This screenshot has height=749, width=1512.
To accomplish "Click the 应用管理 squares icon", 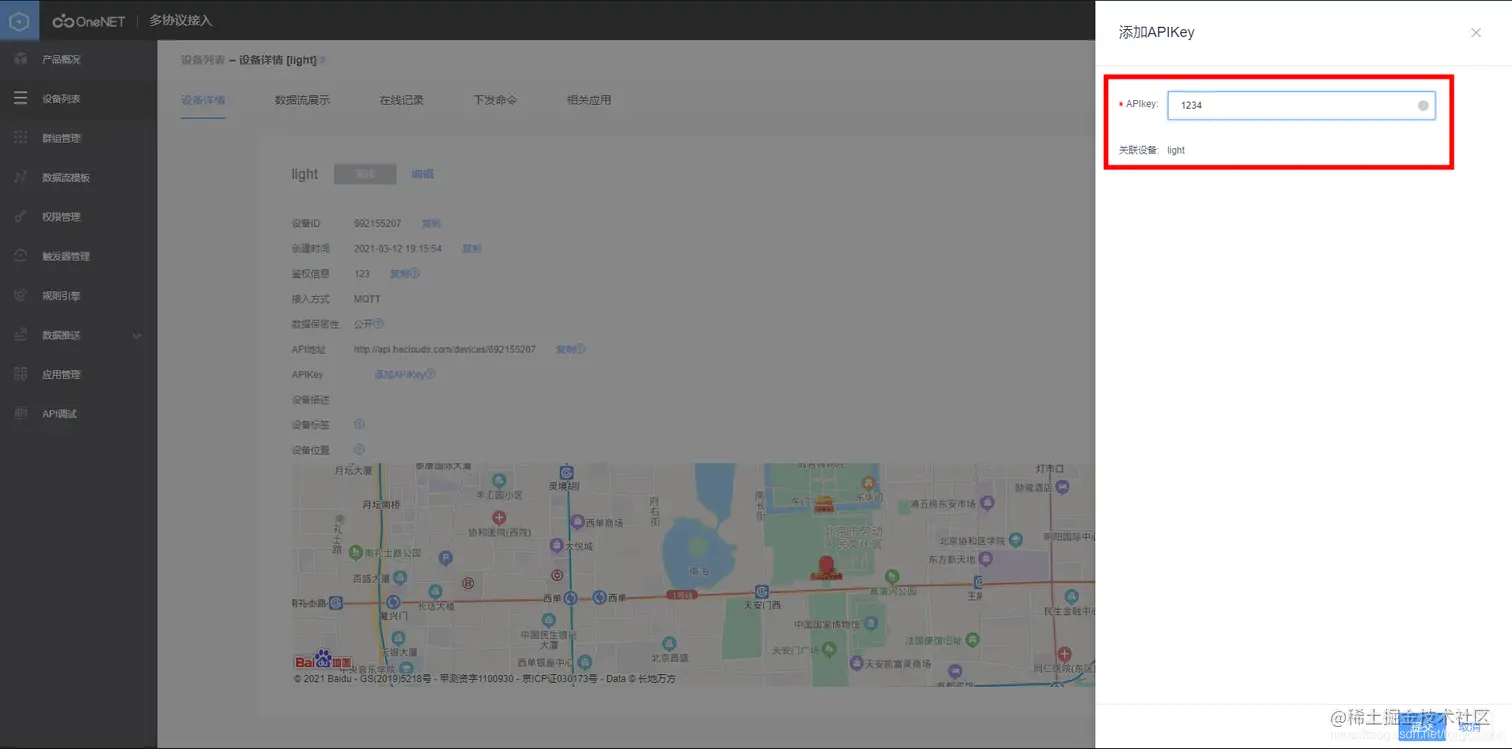I will (20, 374).
